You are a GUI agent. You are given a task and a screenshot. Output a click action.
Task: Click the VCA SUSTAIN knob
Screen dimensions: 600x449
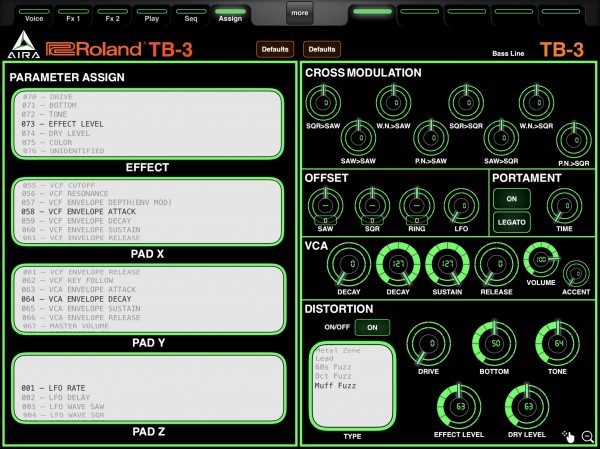[x=447, y=264]
